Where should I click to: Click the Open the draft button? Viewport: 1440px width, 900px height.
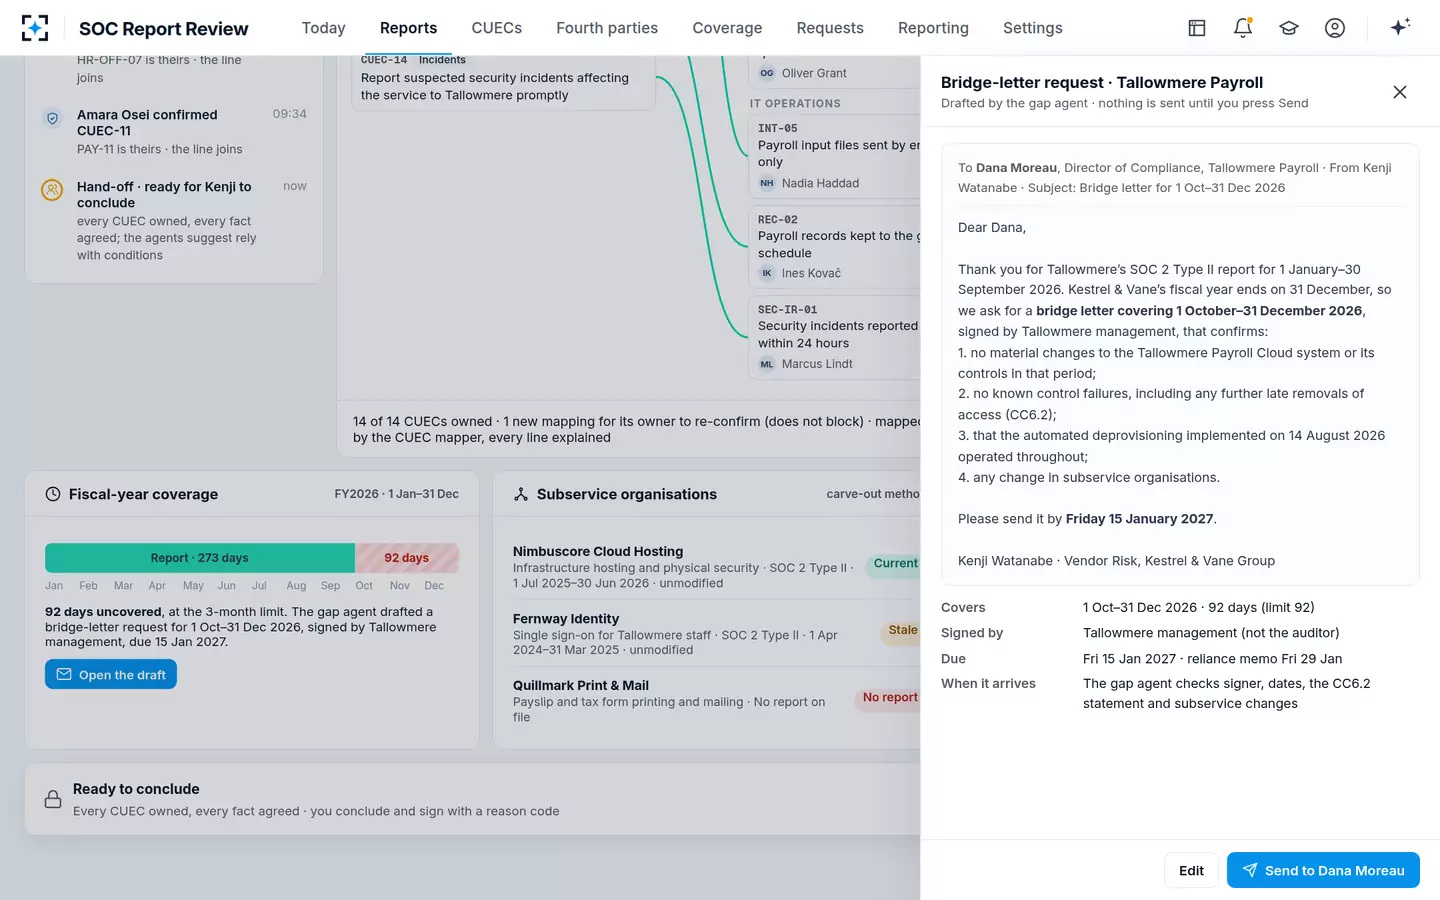(111, 674)
